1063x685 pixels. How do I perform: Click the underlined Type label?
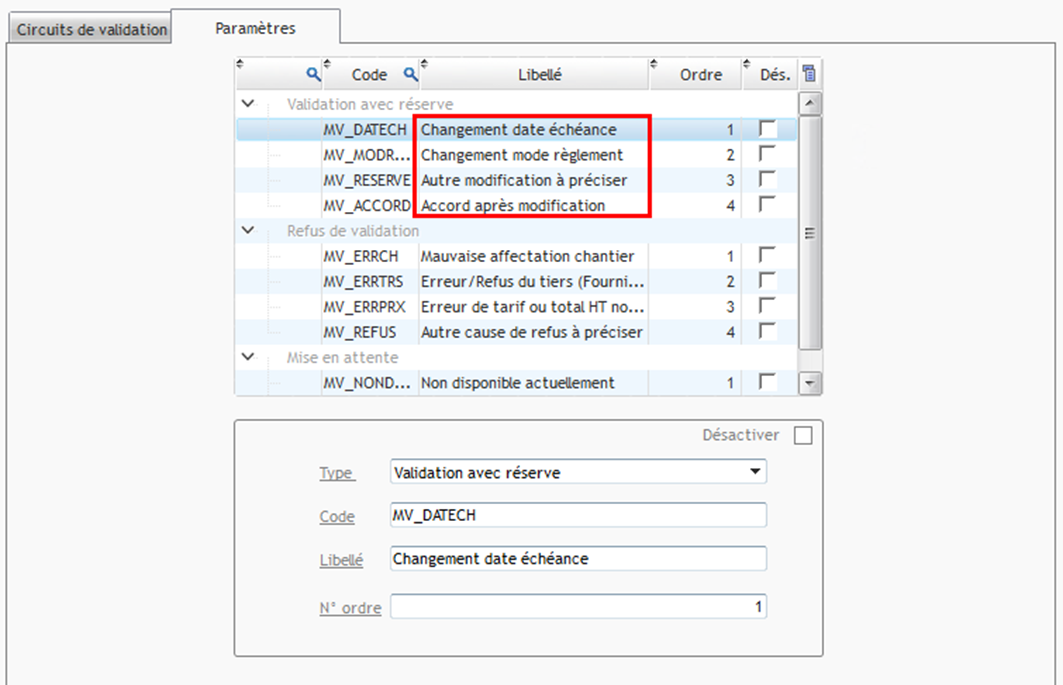[337, 472]
